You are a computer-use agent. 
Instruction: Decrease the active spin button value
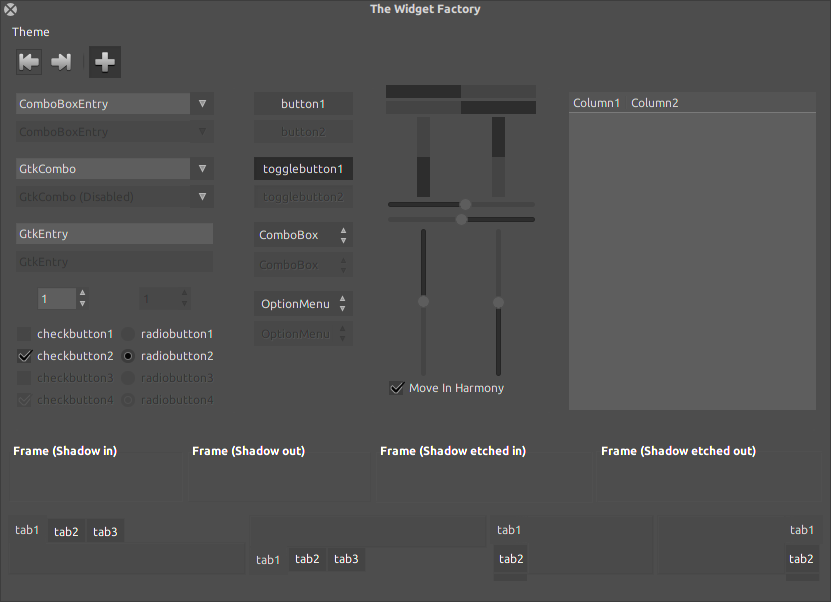pyautogui.click(x=82, y=304)
